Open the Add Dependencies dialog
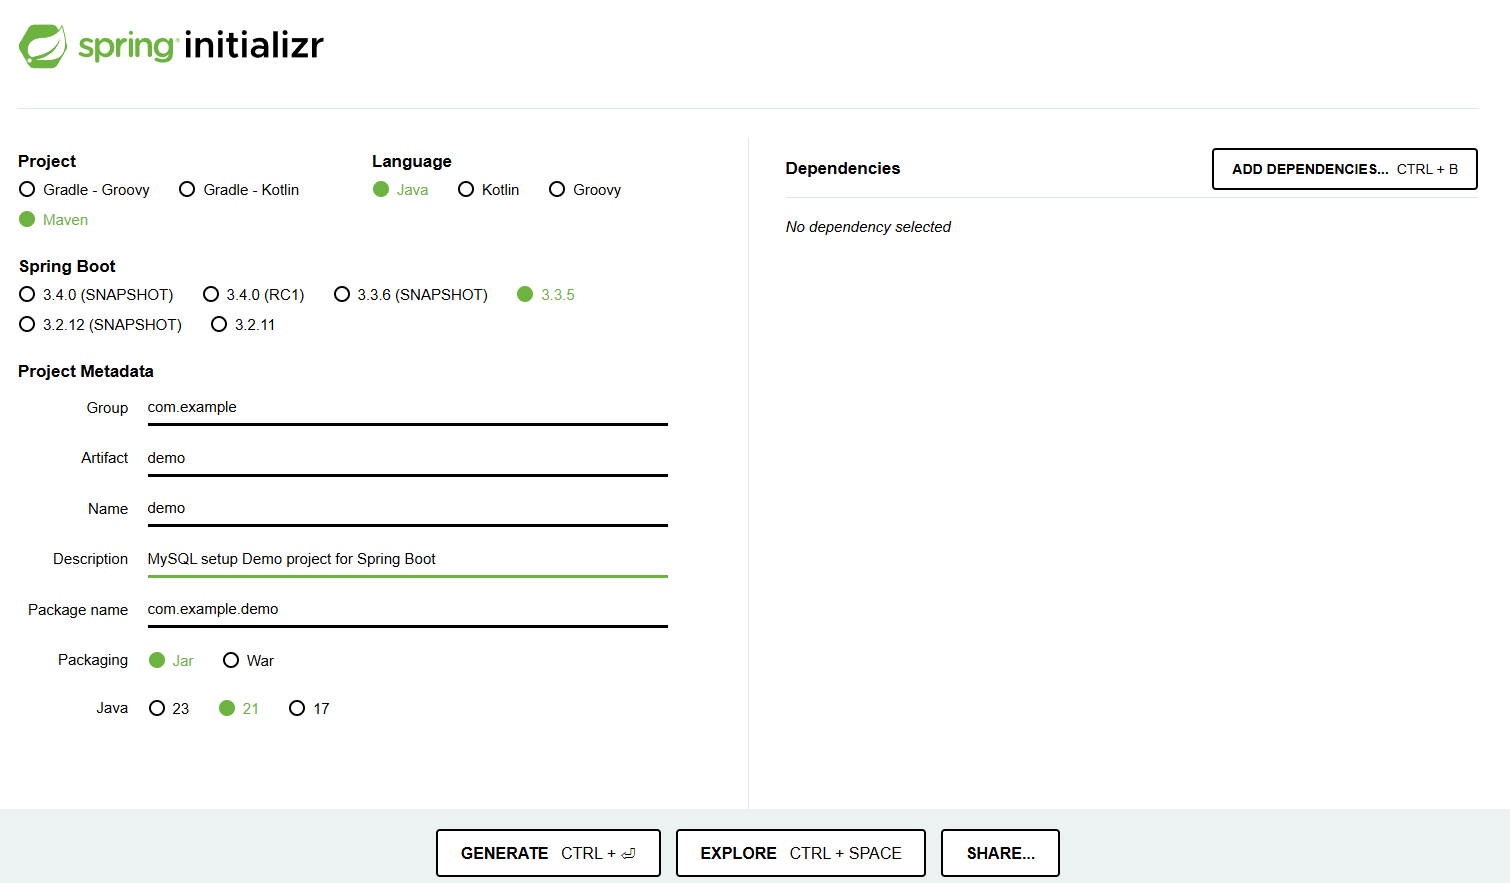1510x883 pixels. 1345,169
